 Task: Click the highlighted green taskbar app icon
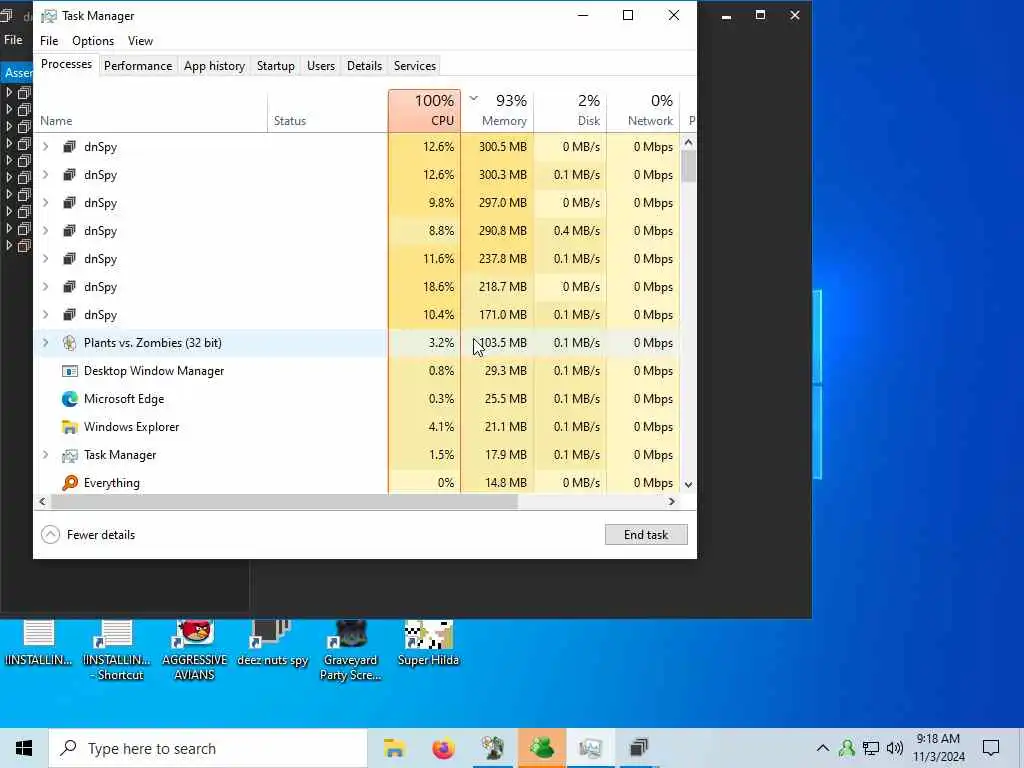[541, 748]
